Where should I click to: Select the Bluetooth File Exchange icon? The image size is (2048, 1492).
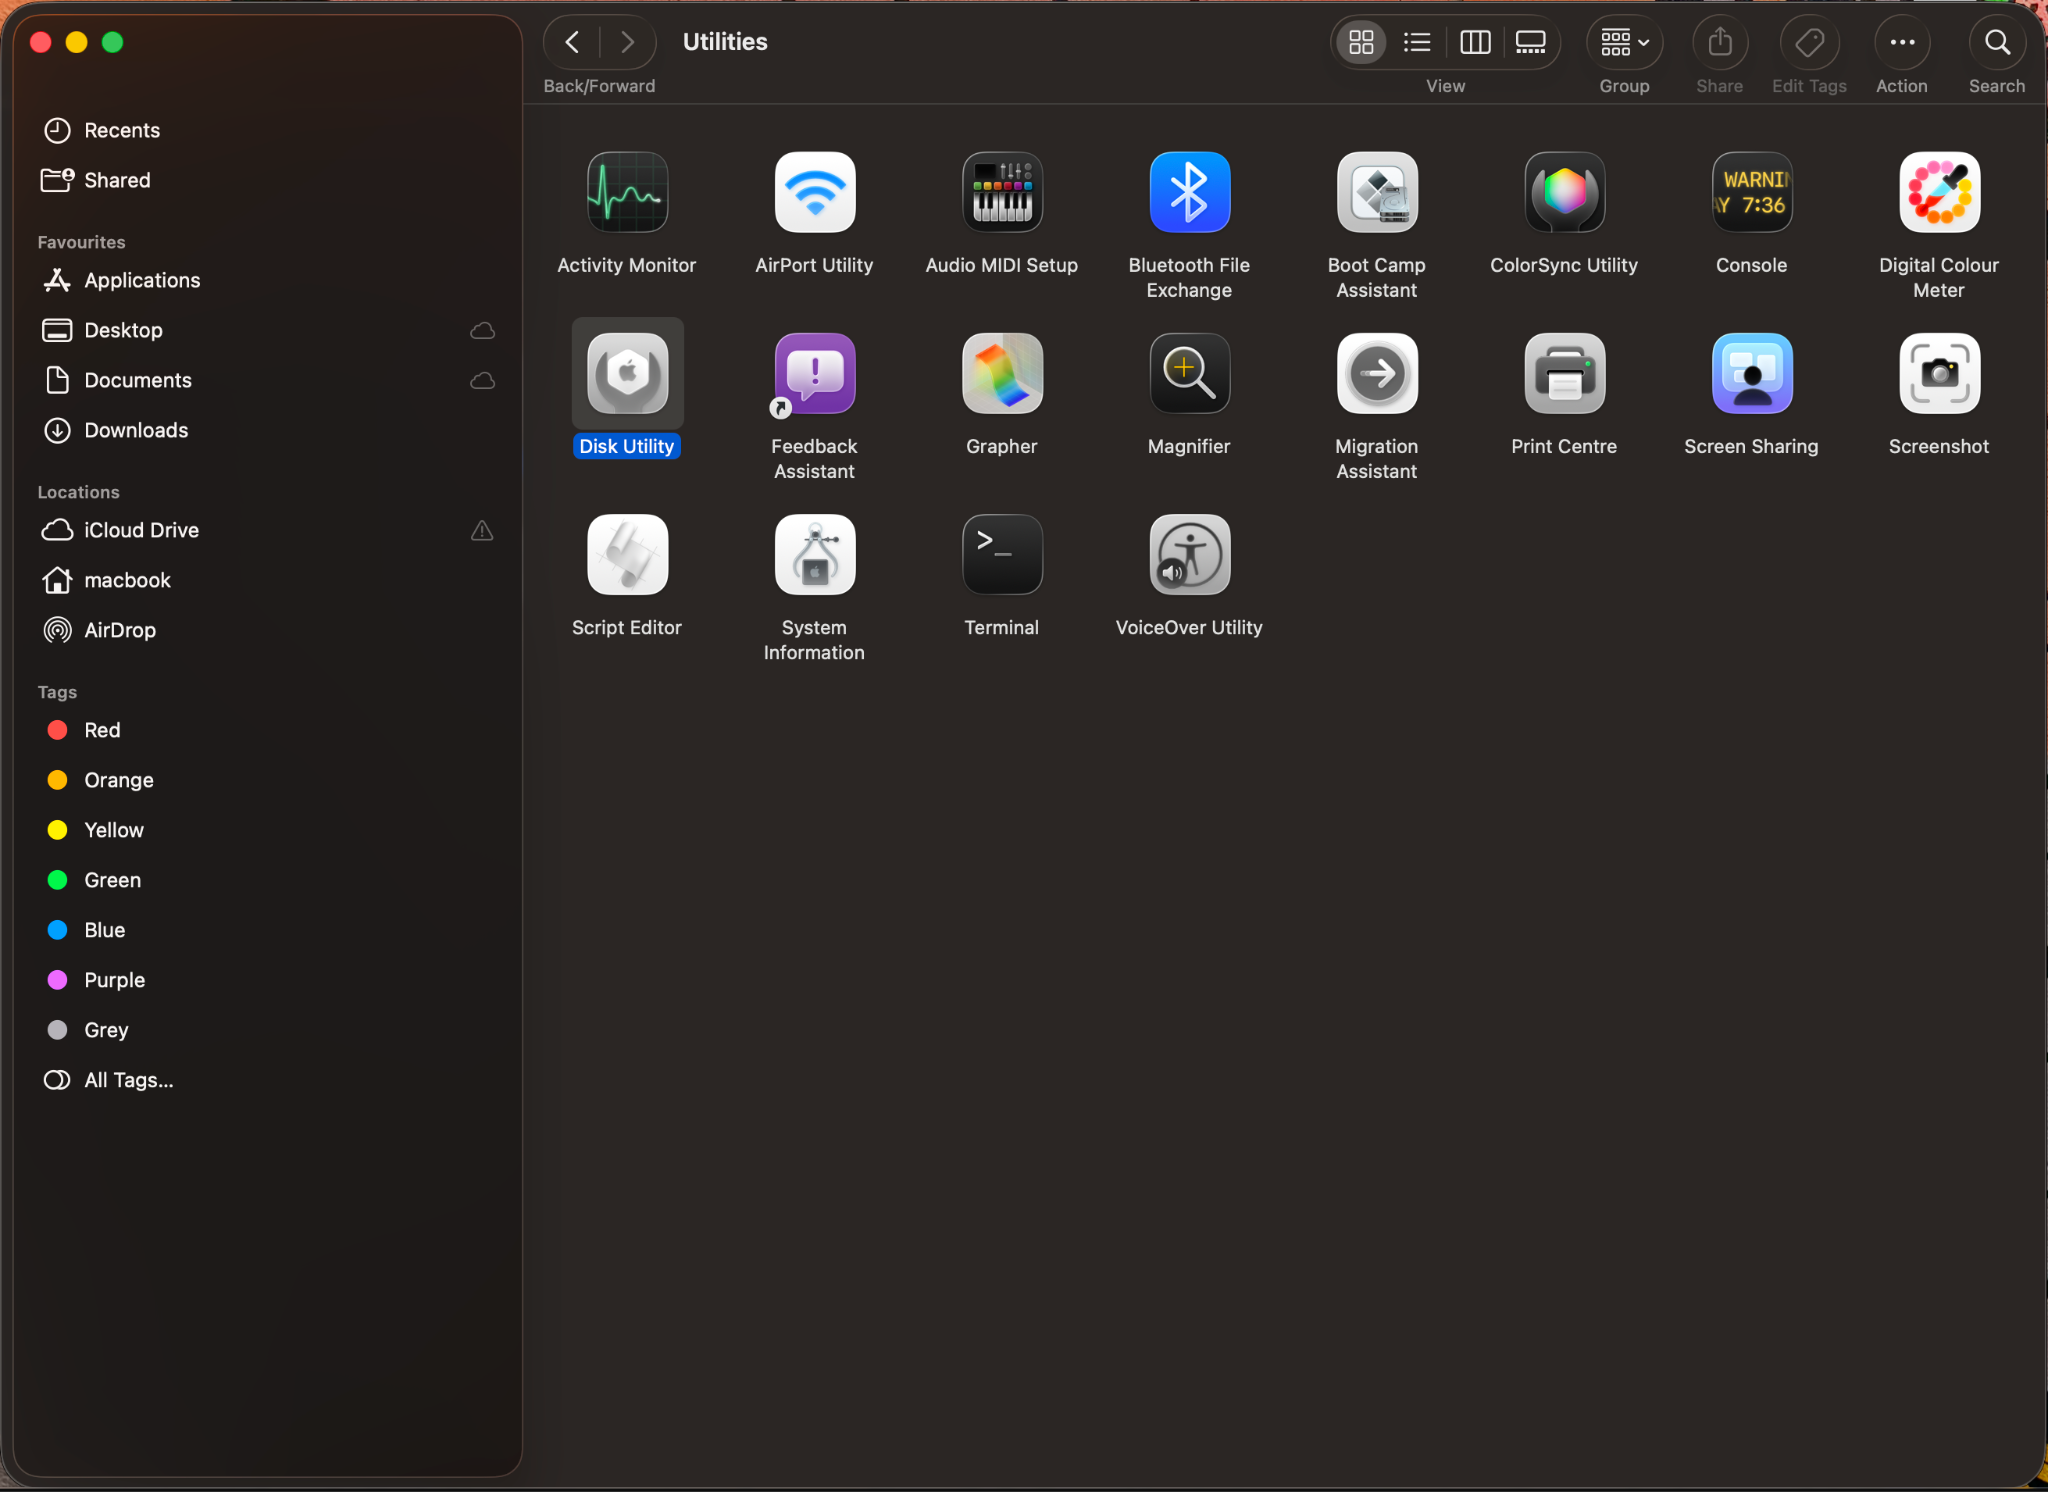tap(1188, 192)
